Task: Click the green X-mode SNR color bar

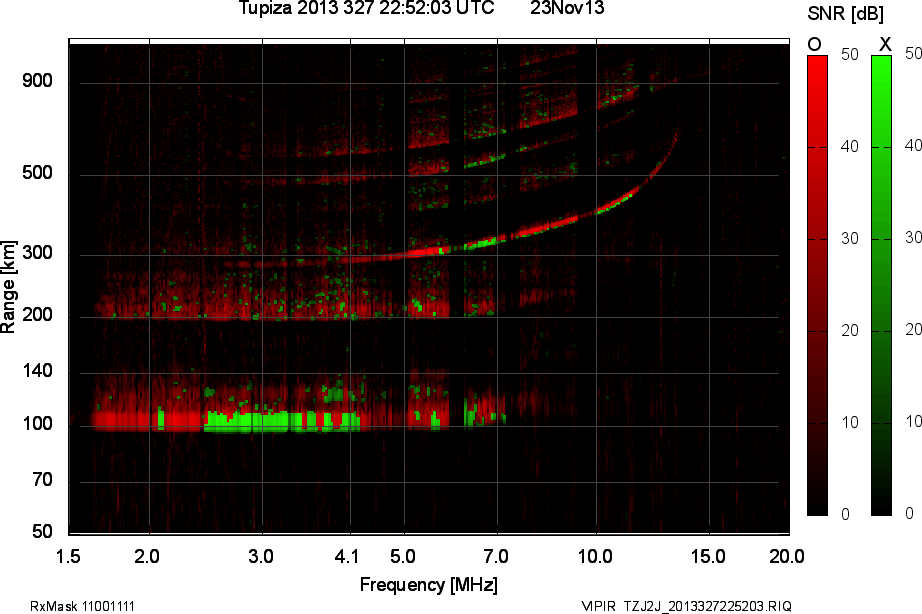Action: [x=881, y=285]
